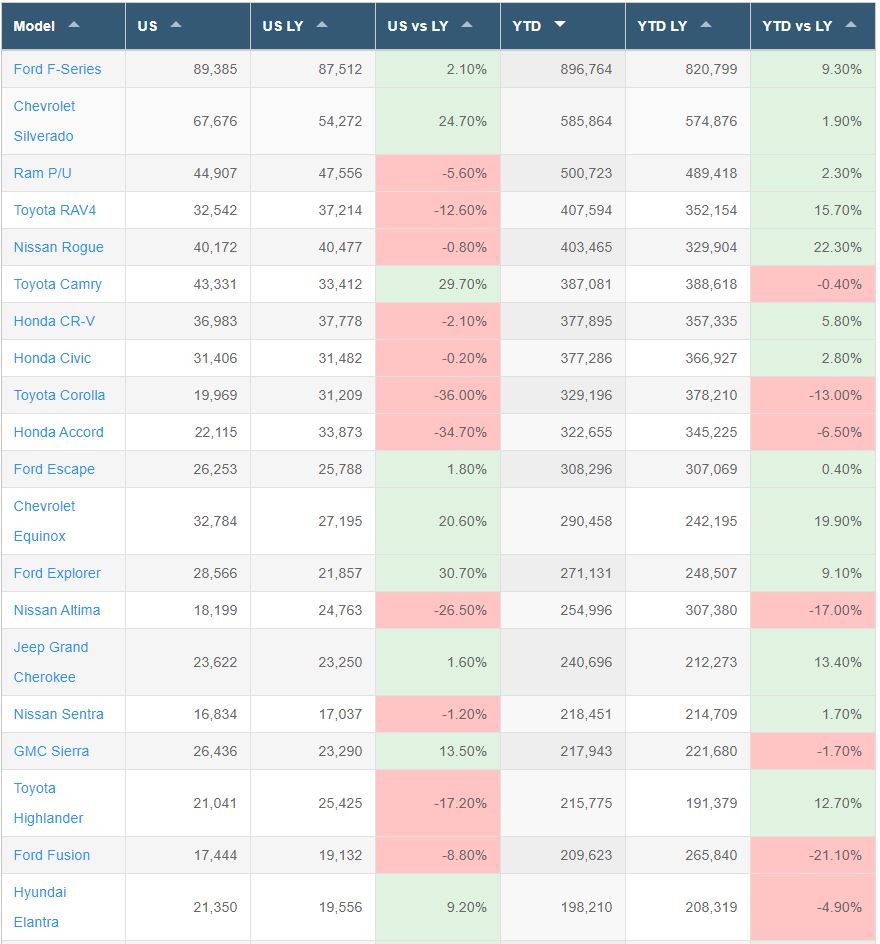Screen dimensions: 880x944
Task: Open Chevrolet Silverado link
Action: 45,121
